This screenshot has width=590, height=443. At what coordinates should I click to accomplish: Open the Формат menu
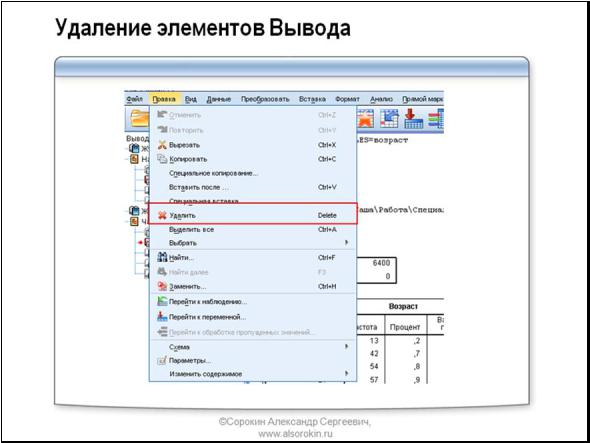click(x=347, y=99)
